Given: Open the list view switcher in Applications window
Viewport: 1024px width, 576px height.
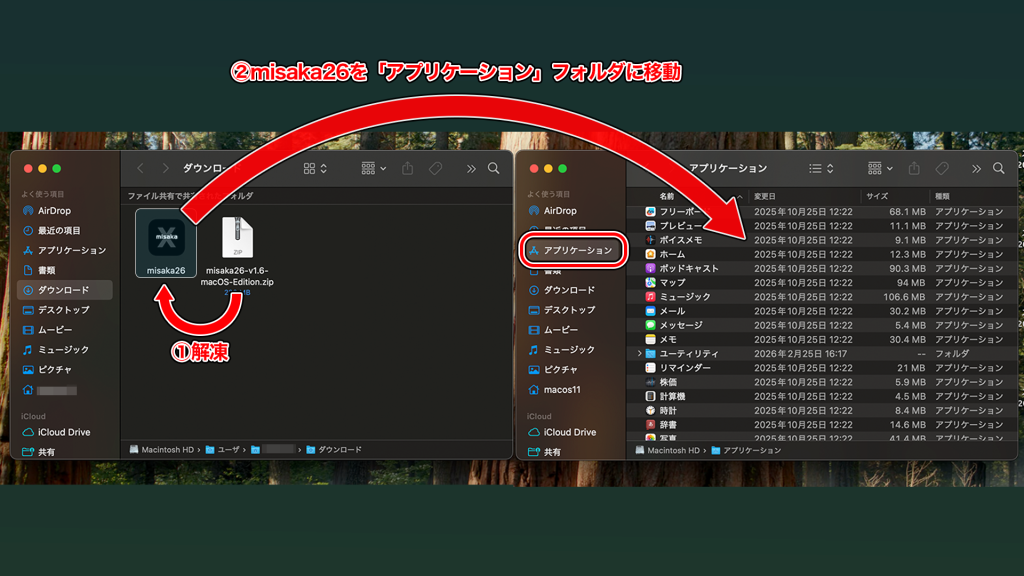Looking at the screenshot, I should 820,169.
